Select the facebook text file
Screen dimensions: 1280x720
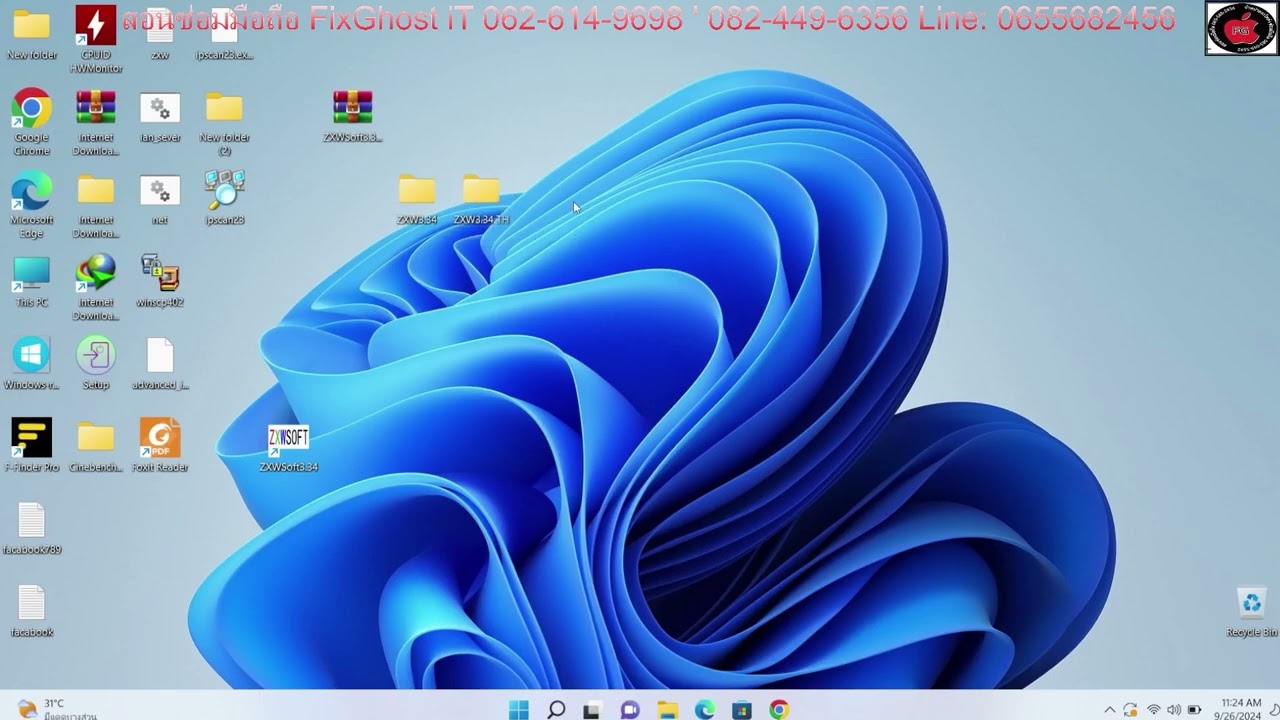(x=32, y=611)
